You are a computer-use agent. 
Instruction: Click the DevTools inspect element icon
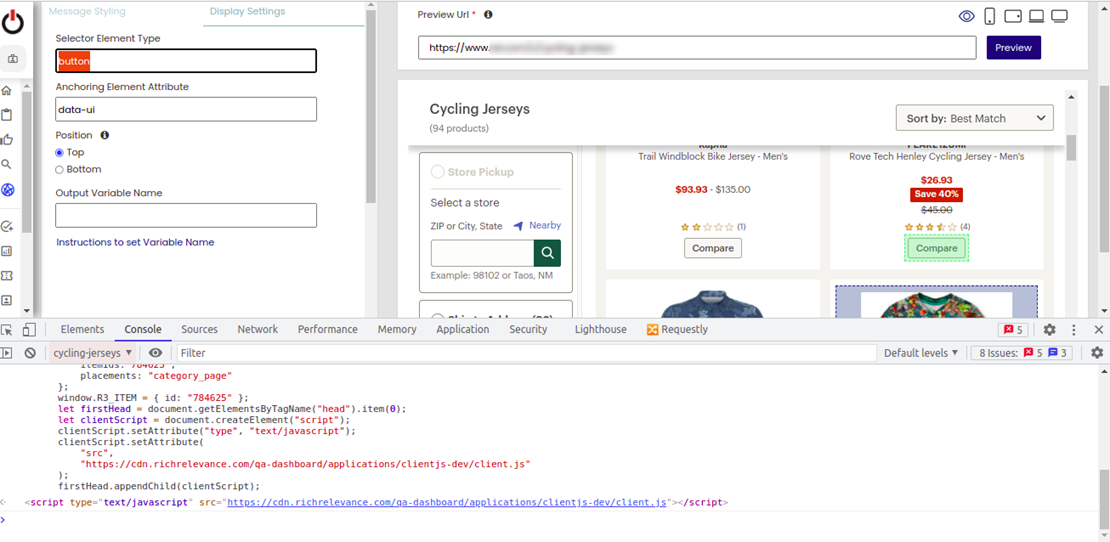[x=8, y=330]
